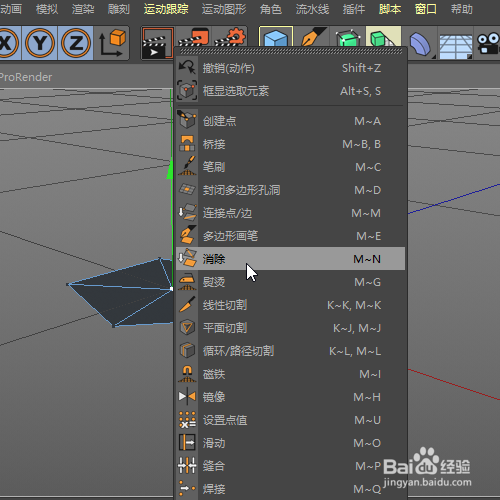Image resolution: width=500 pixels, height=500 pixels.
Task: Click the blue cube primitive icon
Action: click(x=276, y=37)
